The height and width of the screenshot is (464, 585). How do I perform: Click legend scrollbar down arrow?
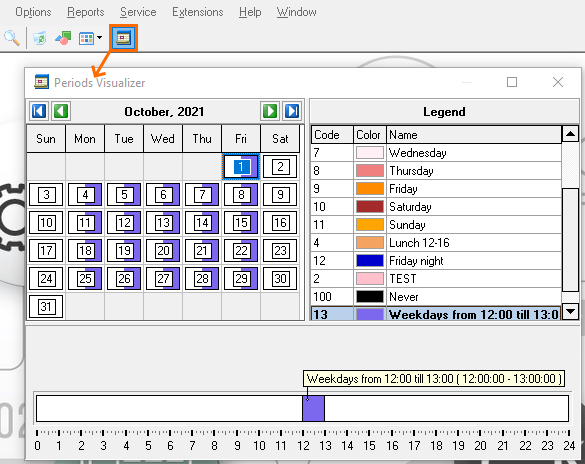pos(570,311)
